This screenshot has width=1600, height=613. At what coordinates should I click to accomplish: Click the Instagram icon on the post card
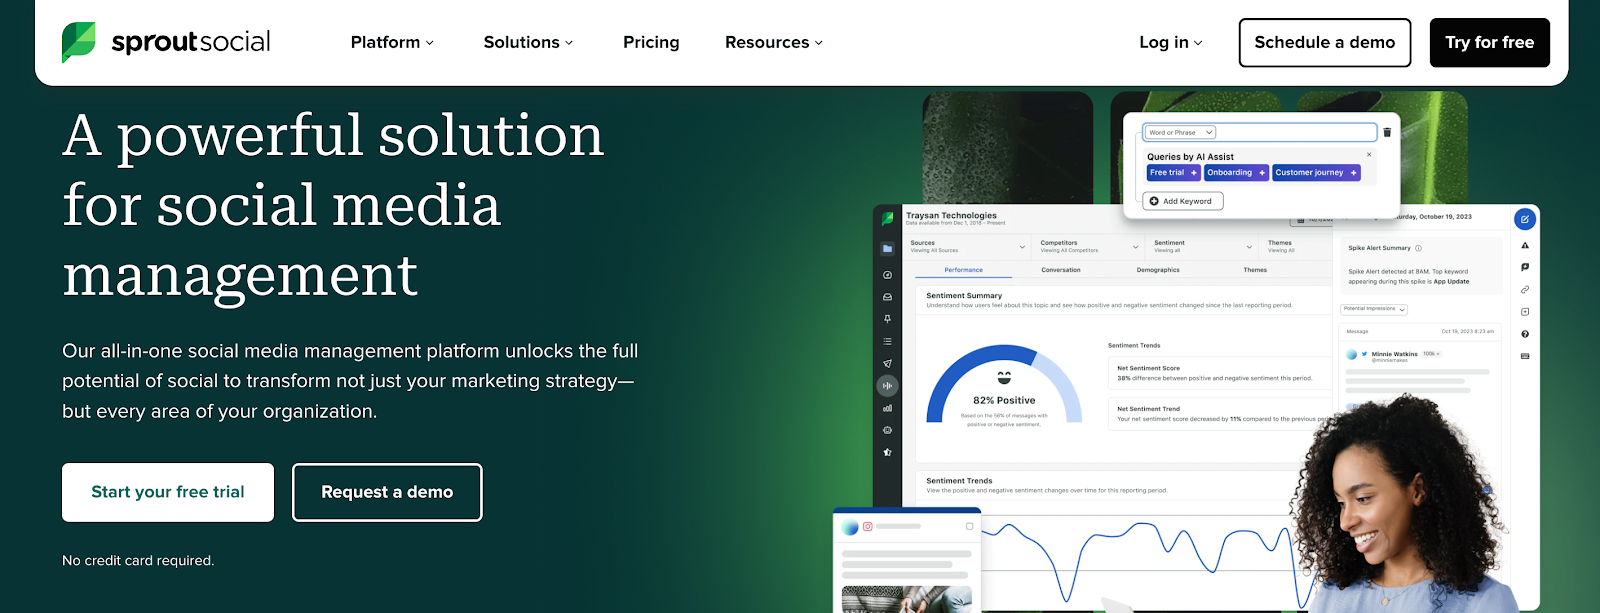tap(868, 526)
